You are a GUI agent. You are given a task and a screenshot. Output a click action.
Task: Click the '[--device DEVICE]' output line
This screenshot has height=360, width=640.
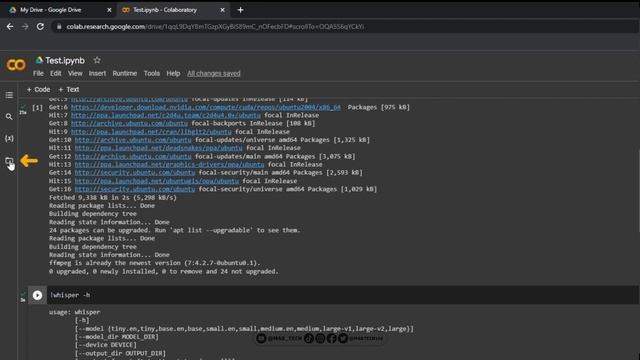point(106,345)
